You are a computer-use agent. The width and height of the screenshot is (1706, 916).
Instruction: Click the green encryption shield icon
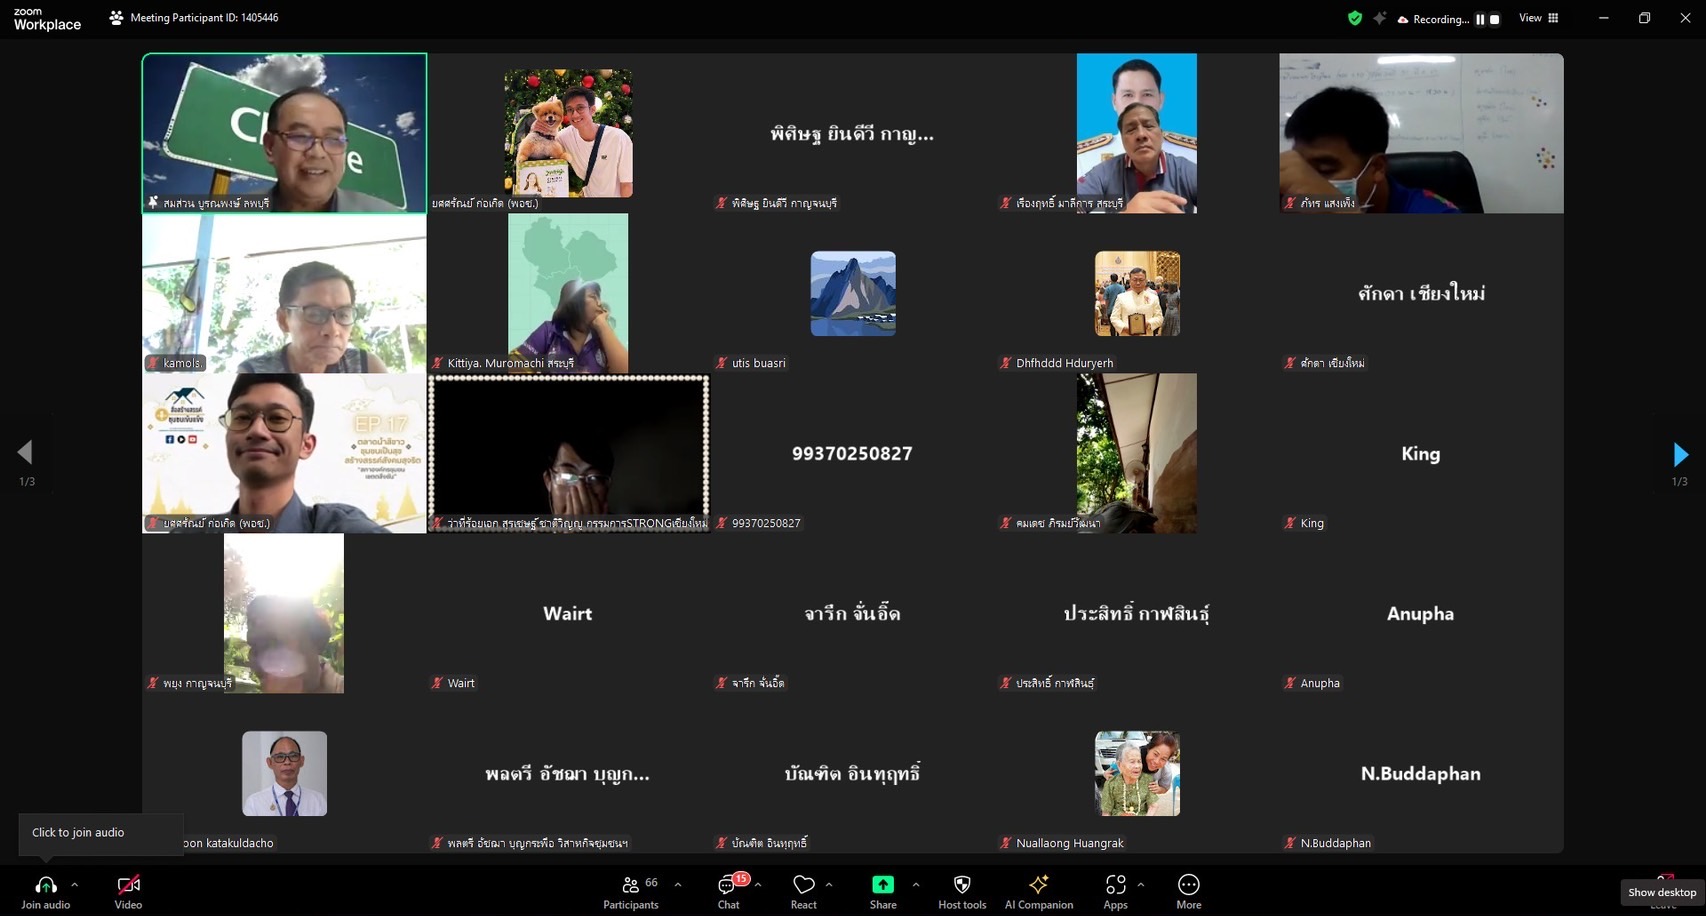pyautogui.click(x=1355, y=18)
